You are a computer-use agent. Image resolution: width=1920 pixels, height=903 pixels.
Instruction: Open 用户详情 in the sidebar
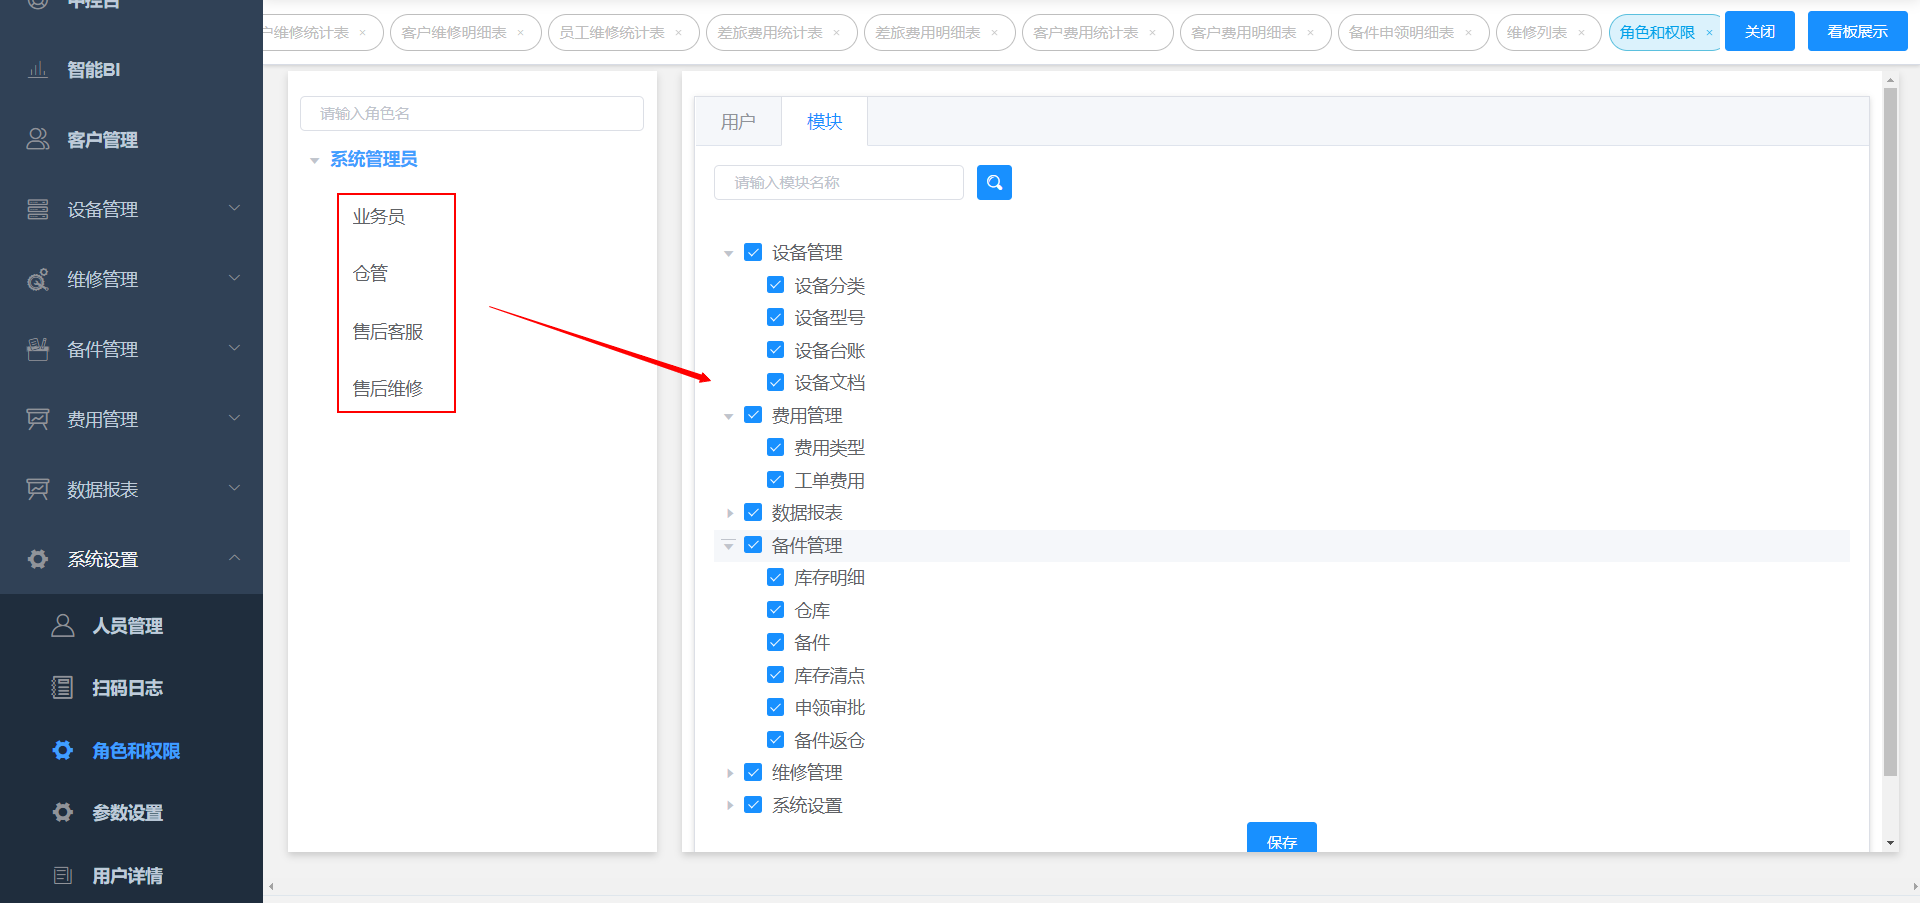(127, 876)
